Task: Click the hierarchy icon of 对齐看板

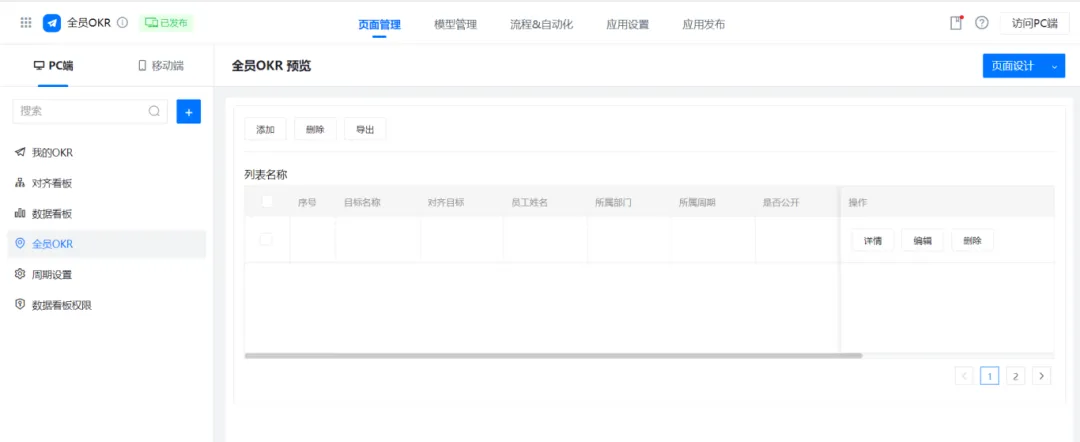Action: tap(20, 182)
